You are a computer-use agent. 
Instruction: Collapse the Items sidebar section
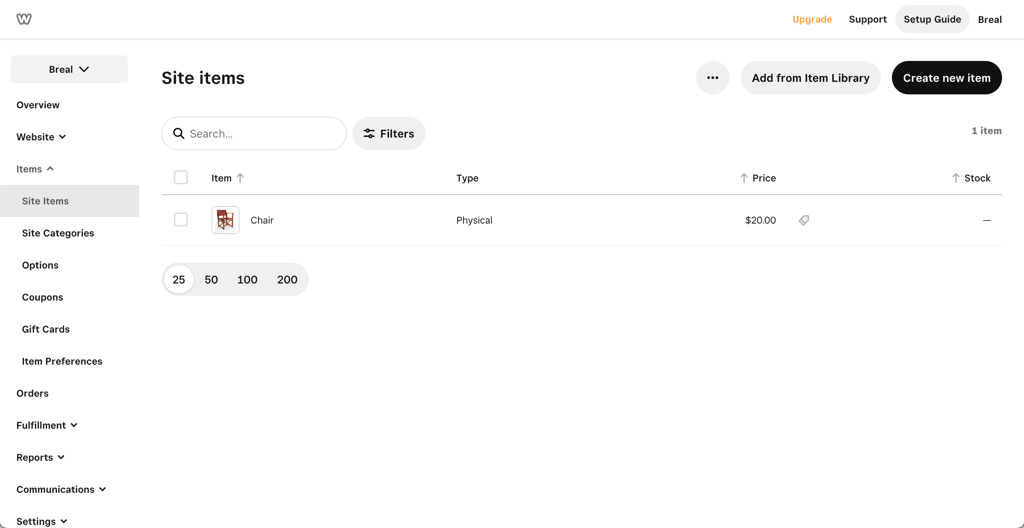tap(35, 169)
